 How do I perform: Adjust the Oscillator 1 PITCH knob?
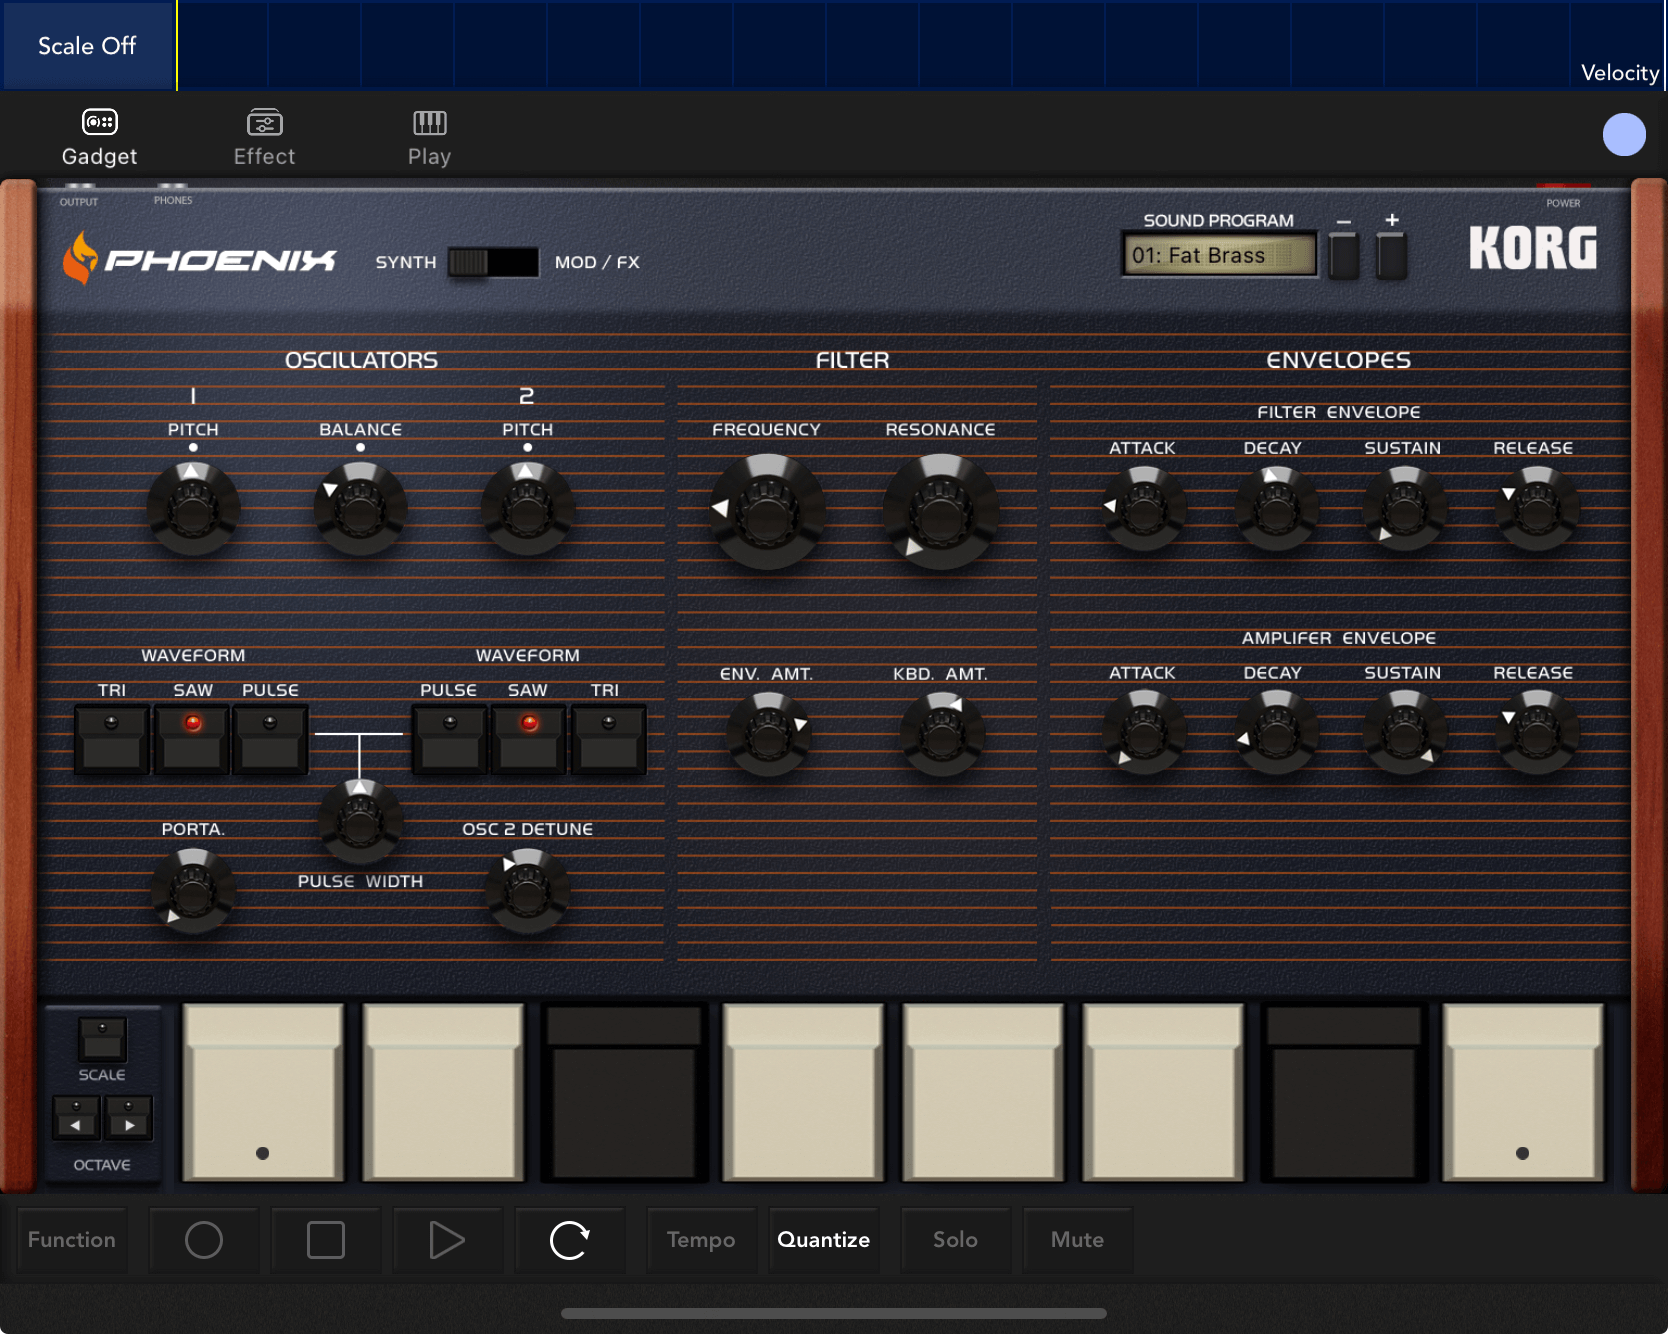tap(193, 508)
